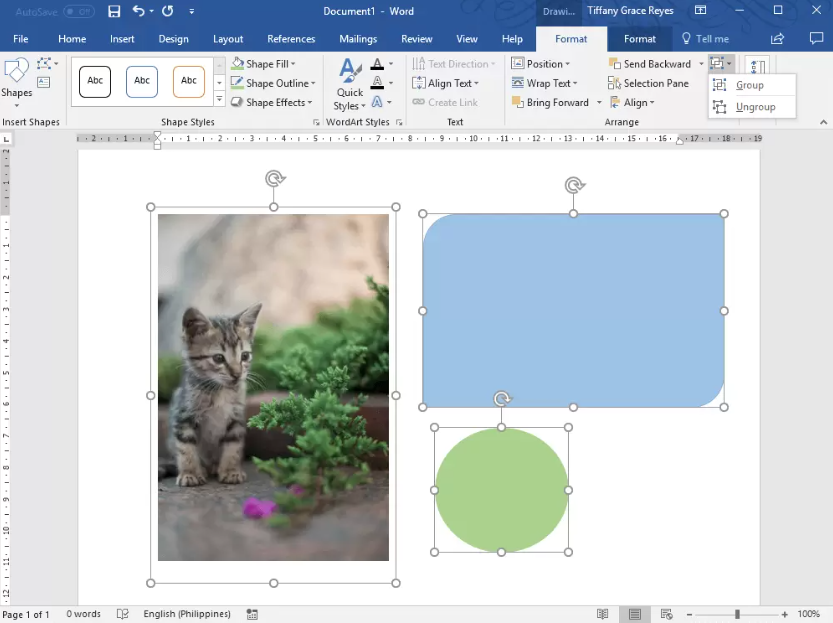833x623 pixels.
Task: Switch to Print Layout view in the status bar
Action: click(x=635, y=615)
